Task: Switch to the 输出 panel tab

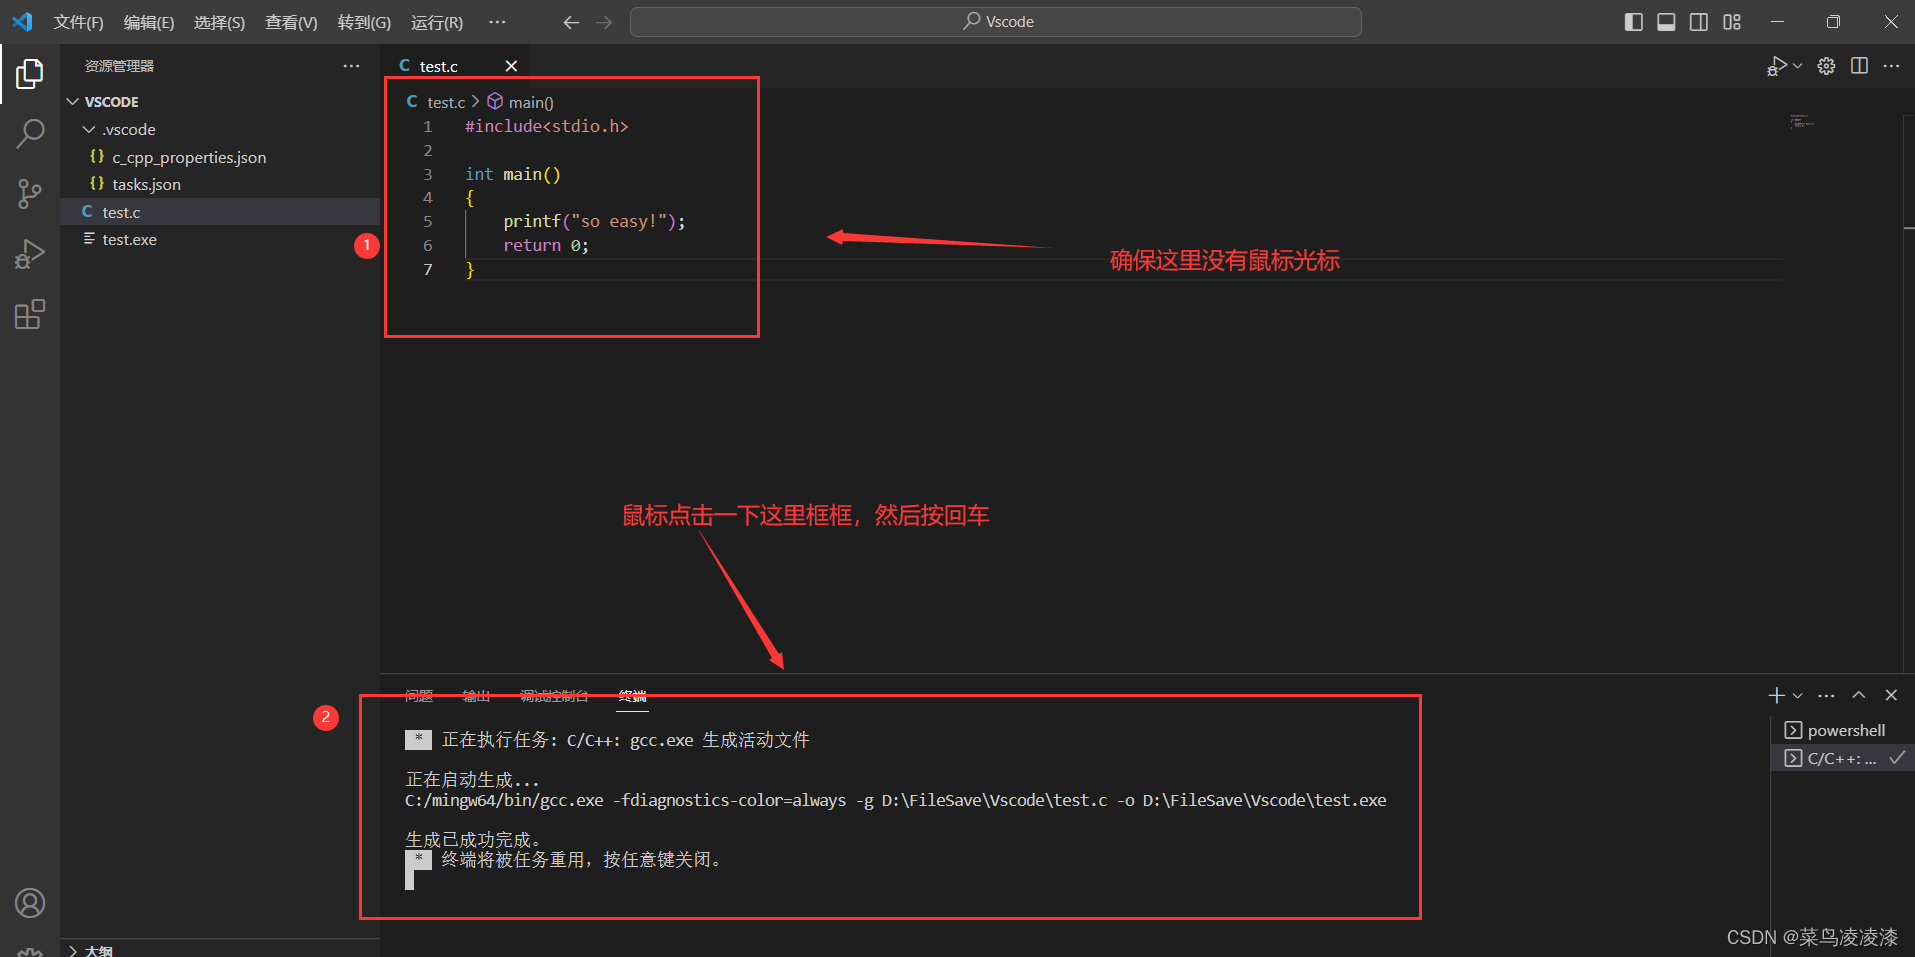Action: coord(476,696)
